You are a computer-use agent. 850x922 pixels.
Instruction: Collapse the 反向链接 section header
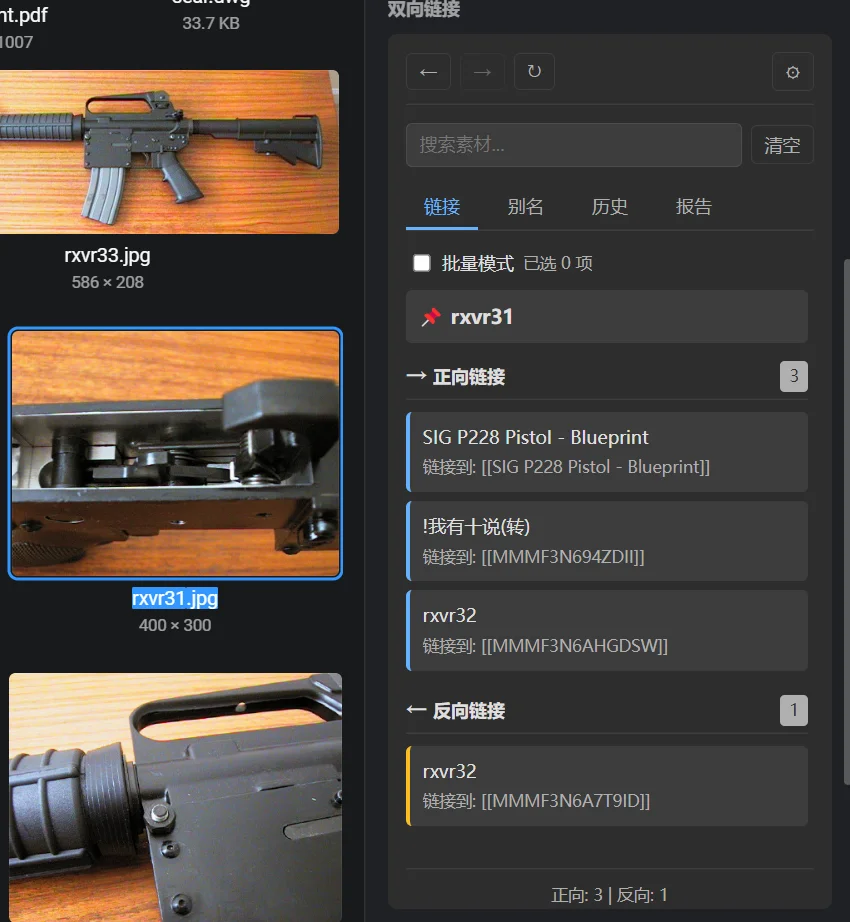click(x=468, y=711)
